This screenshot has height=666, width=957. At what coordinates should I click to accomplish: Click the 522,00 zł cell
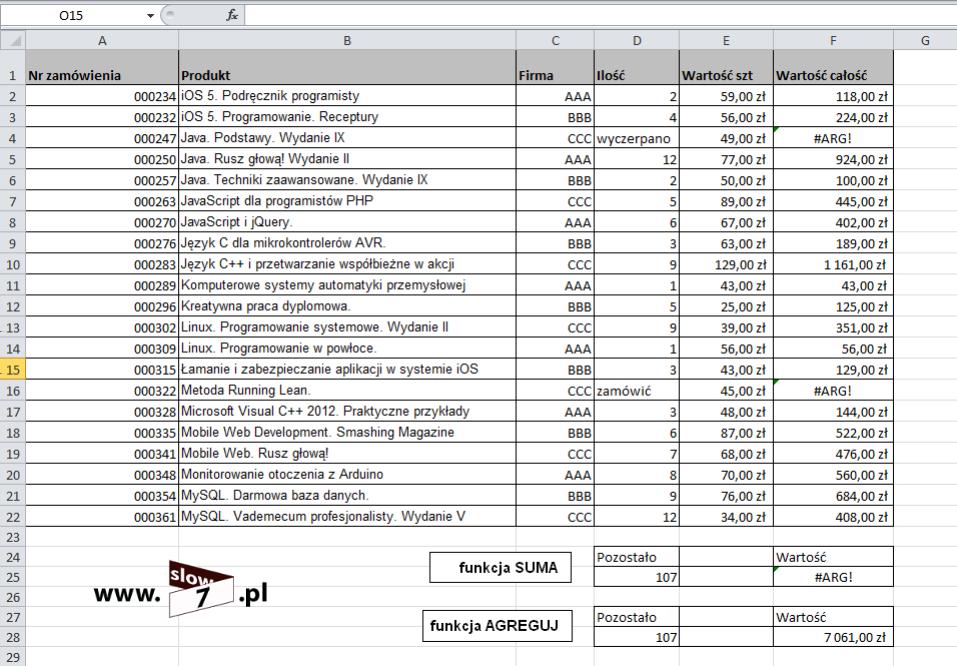tap(833, 433)
